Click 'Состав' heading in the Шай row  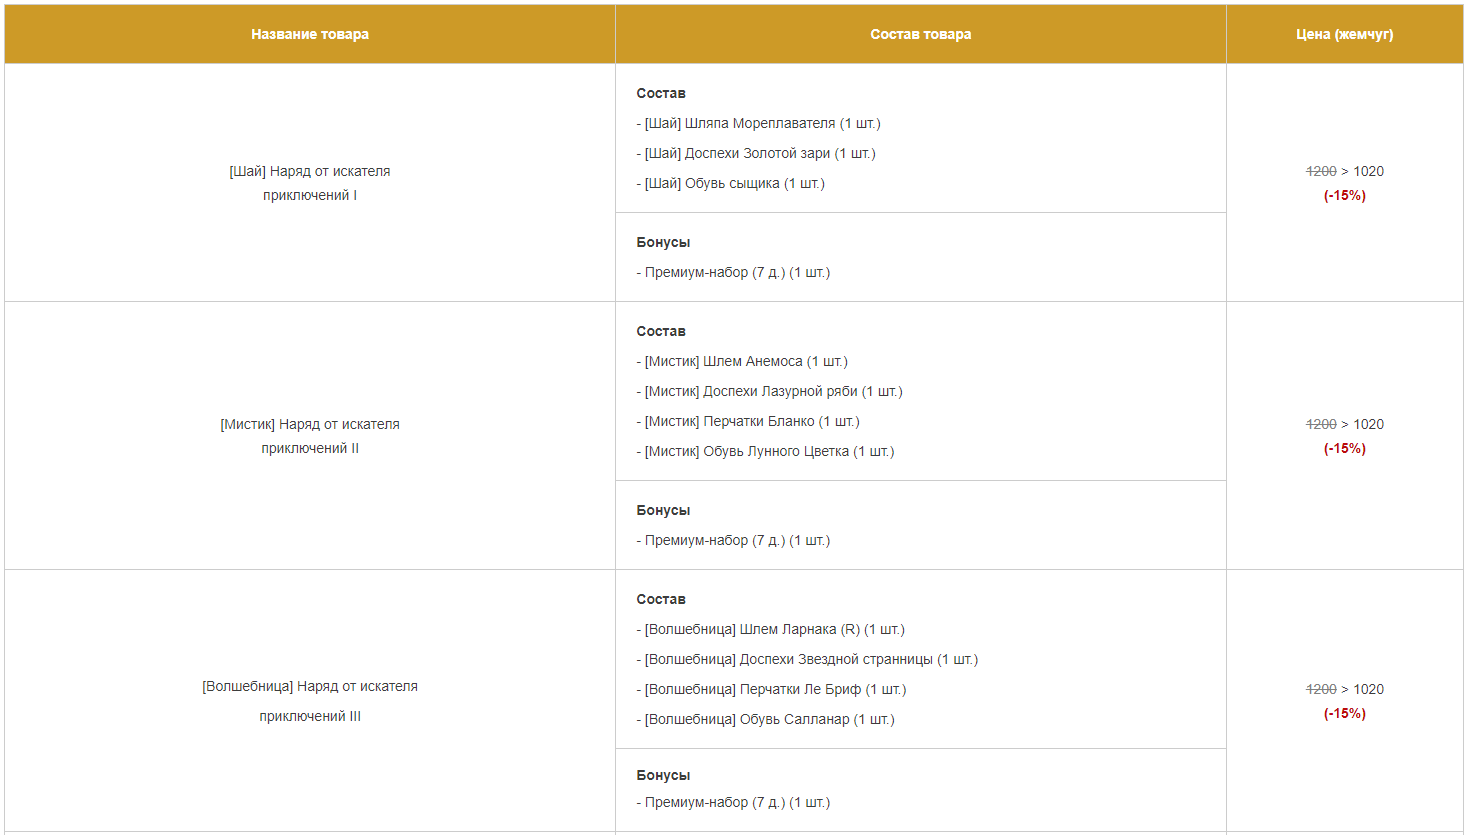pyautogui.click(x=661, y=93)
